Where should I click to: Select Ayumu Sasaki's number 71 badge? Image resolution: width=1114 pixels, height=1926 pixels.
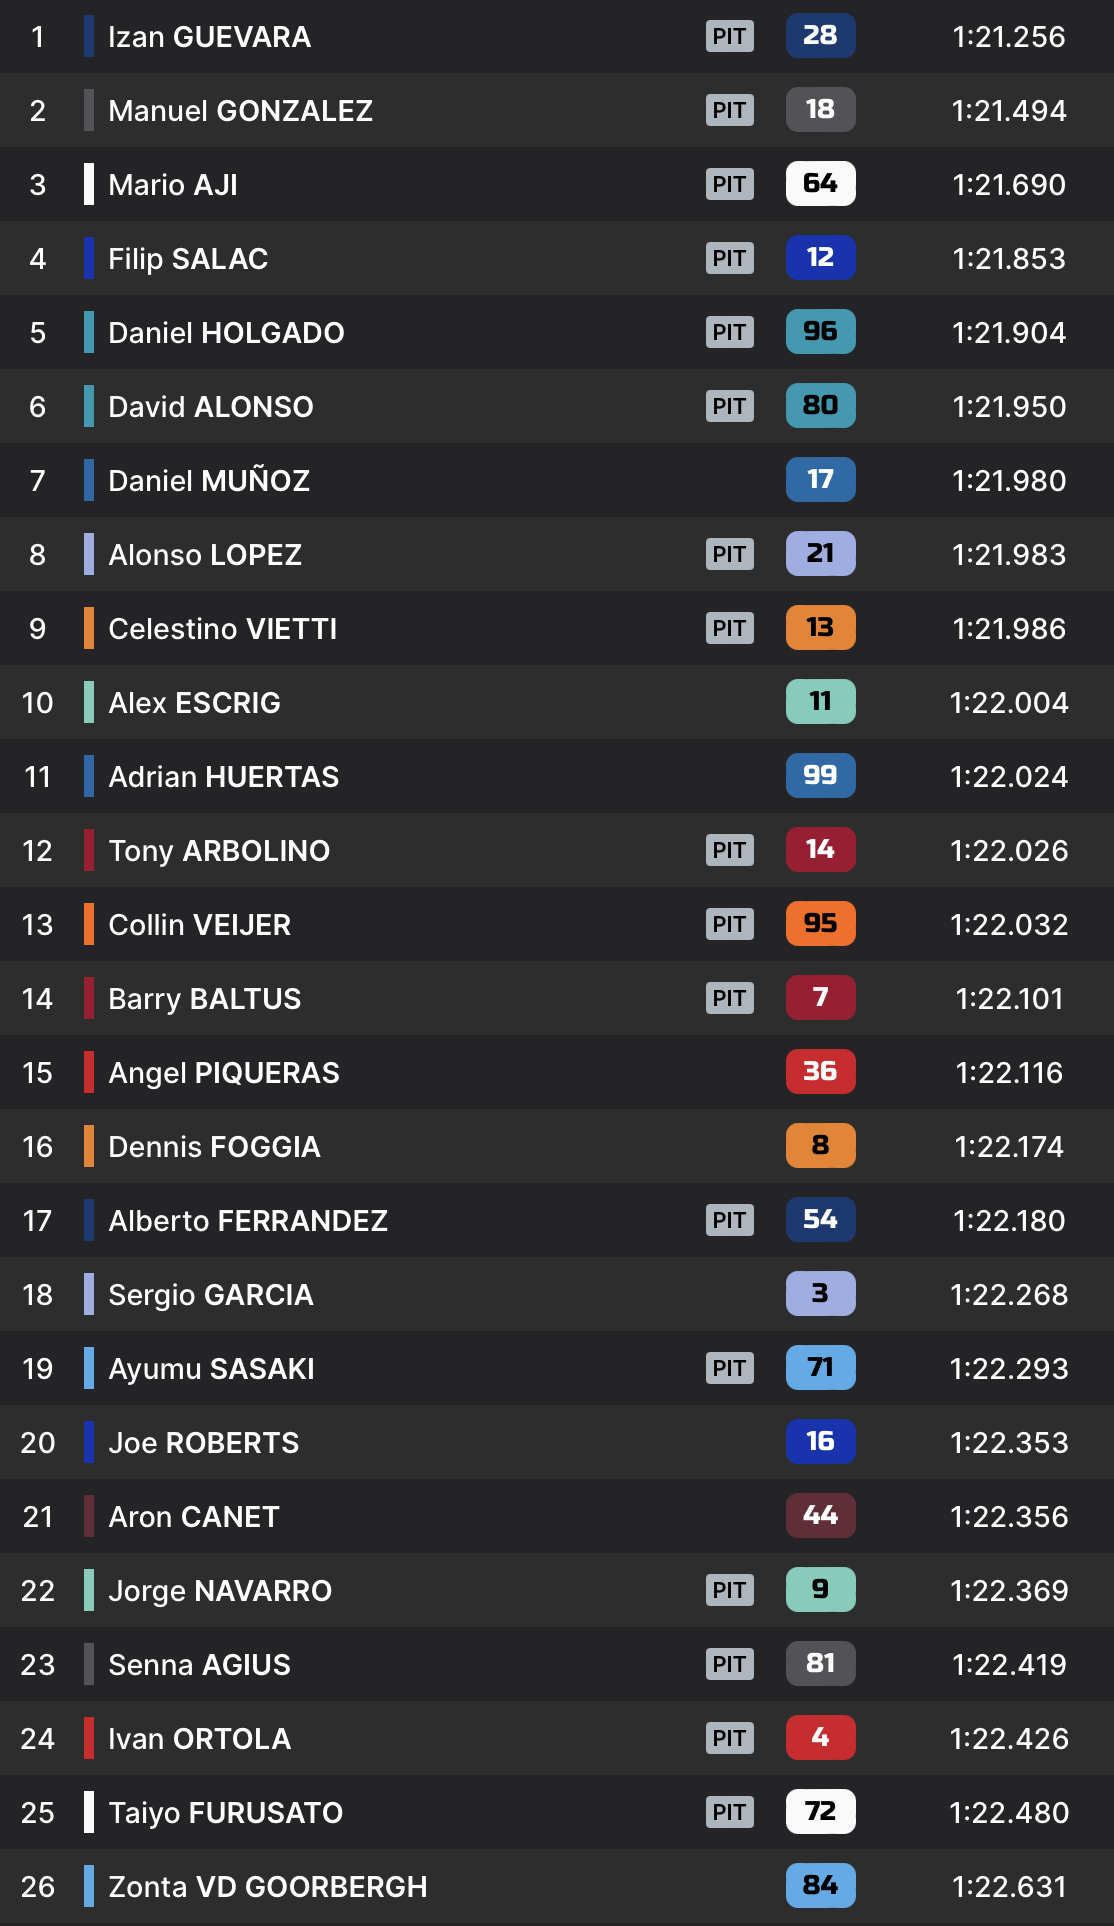click(820, 1368)
